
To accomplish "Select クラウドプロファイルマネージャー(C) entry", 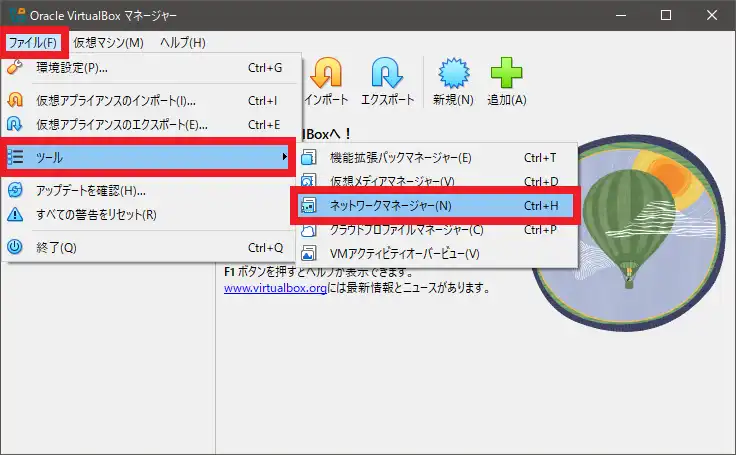I will [x=406, y=230].
